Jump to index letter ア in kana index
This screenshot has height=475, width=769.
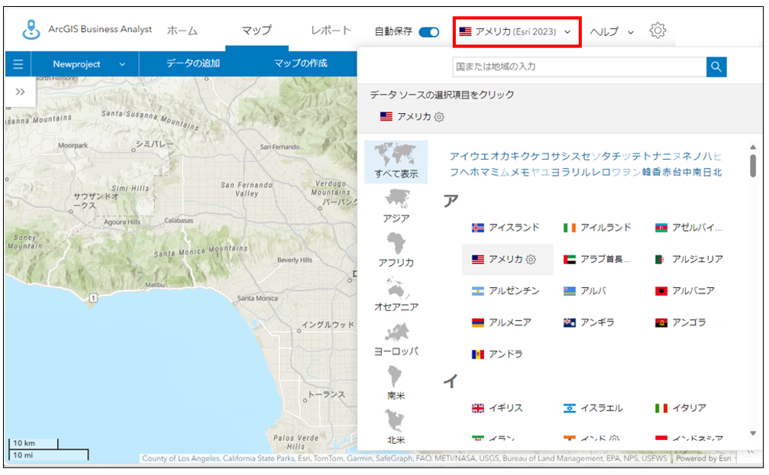455,156
